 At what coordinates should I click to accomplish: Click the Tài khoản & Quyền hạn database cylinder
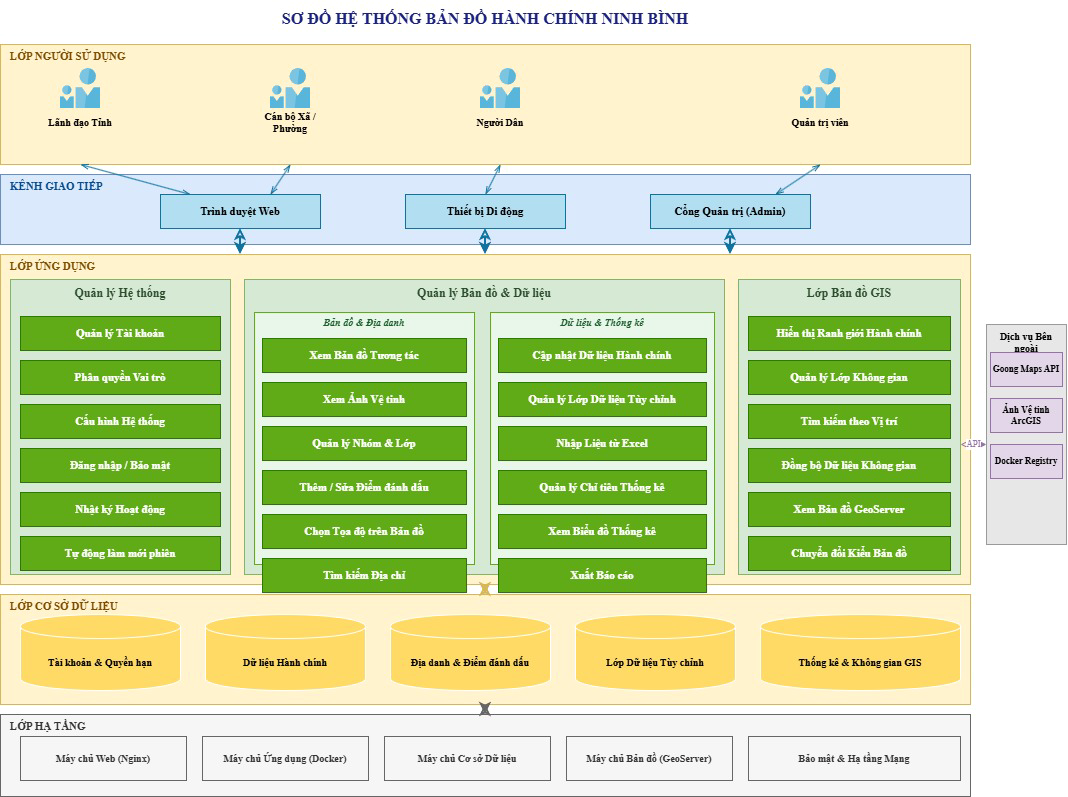(x=101, y=653)
